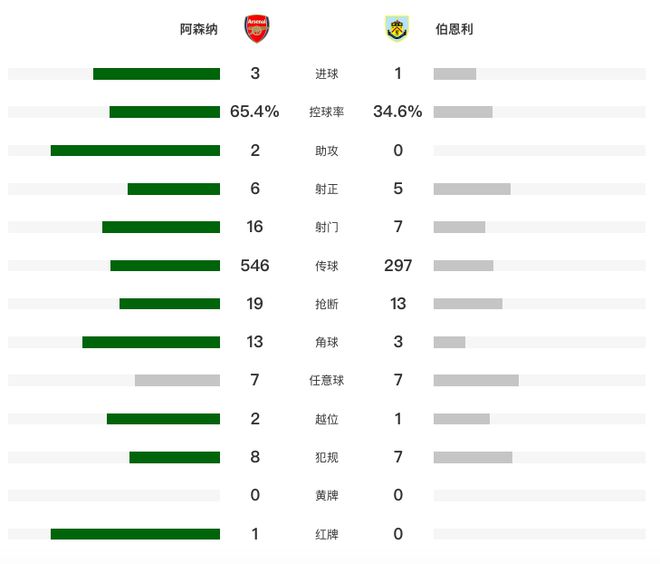The height and width of the screenshot is (564, 660).
Task: Click Arsenal's green 助攻 bar
Action: coord(135,151)
